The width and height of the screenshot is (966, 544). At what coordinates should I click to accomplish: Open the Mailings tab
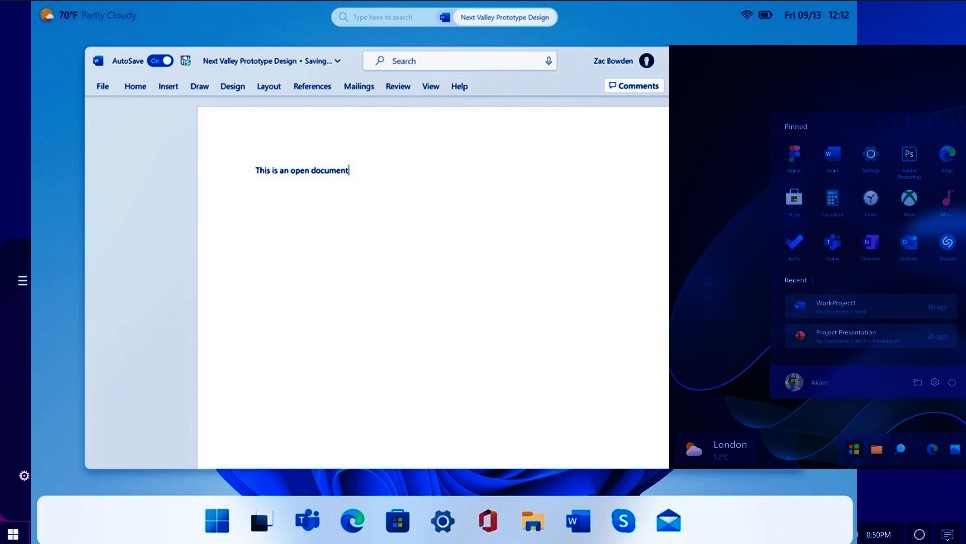(x=358, y=86)
